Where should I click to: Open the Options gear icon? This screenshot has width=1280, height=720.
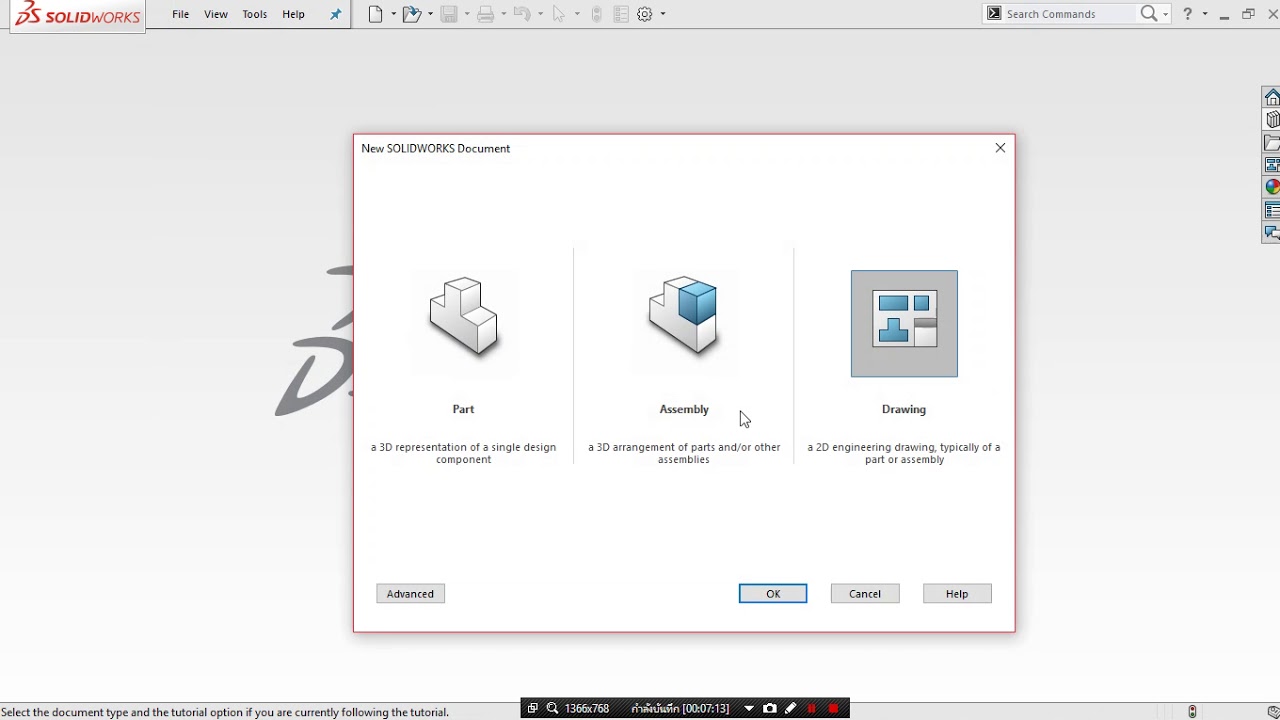645,14
